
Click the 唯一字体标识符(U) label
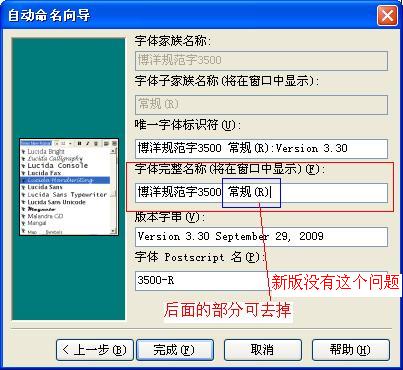[188, 125]
